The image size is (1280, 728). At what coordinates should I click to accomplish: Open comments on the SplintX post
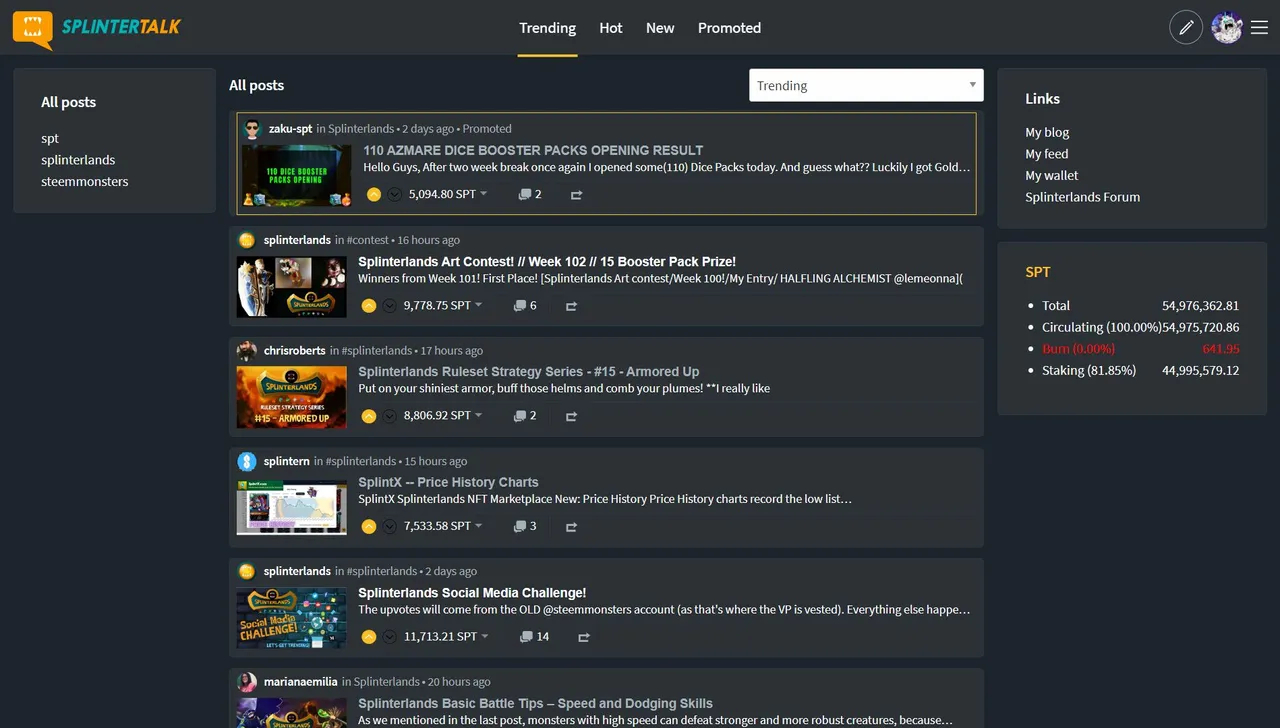525,526
